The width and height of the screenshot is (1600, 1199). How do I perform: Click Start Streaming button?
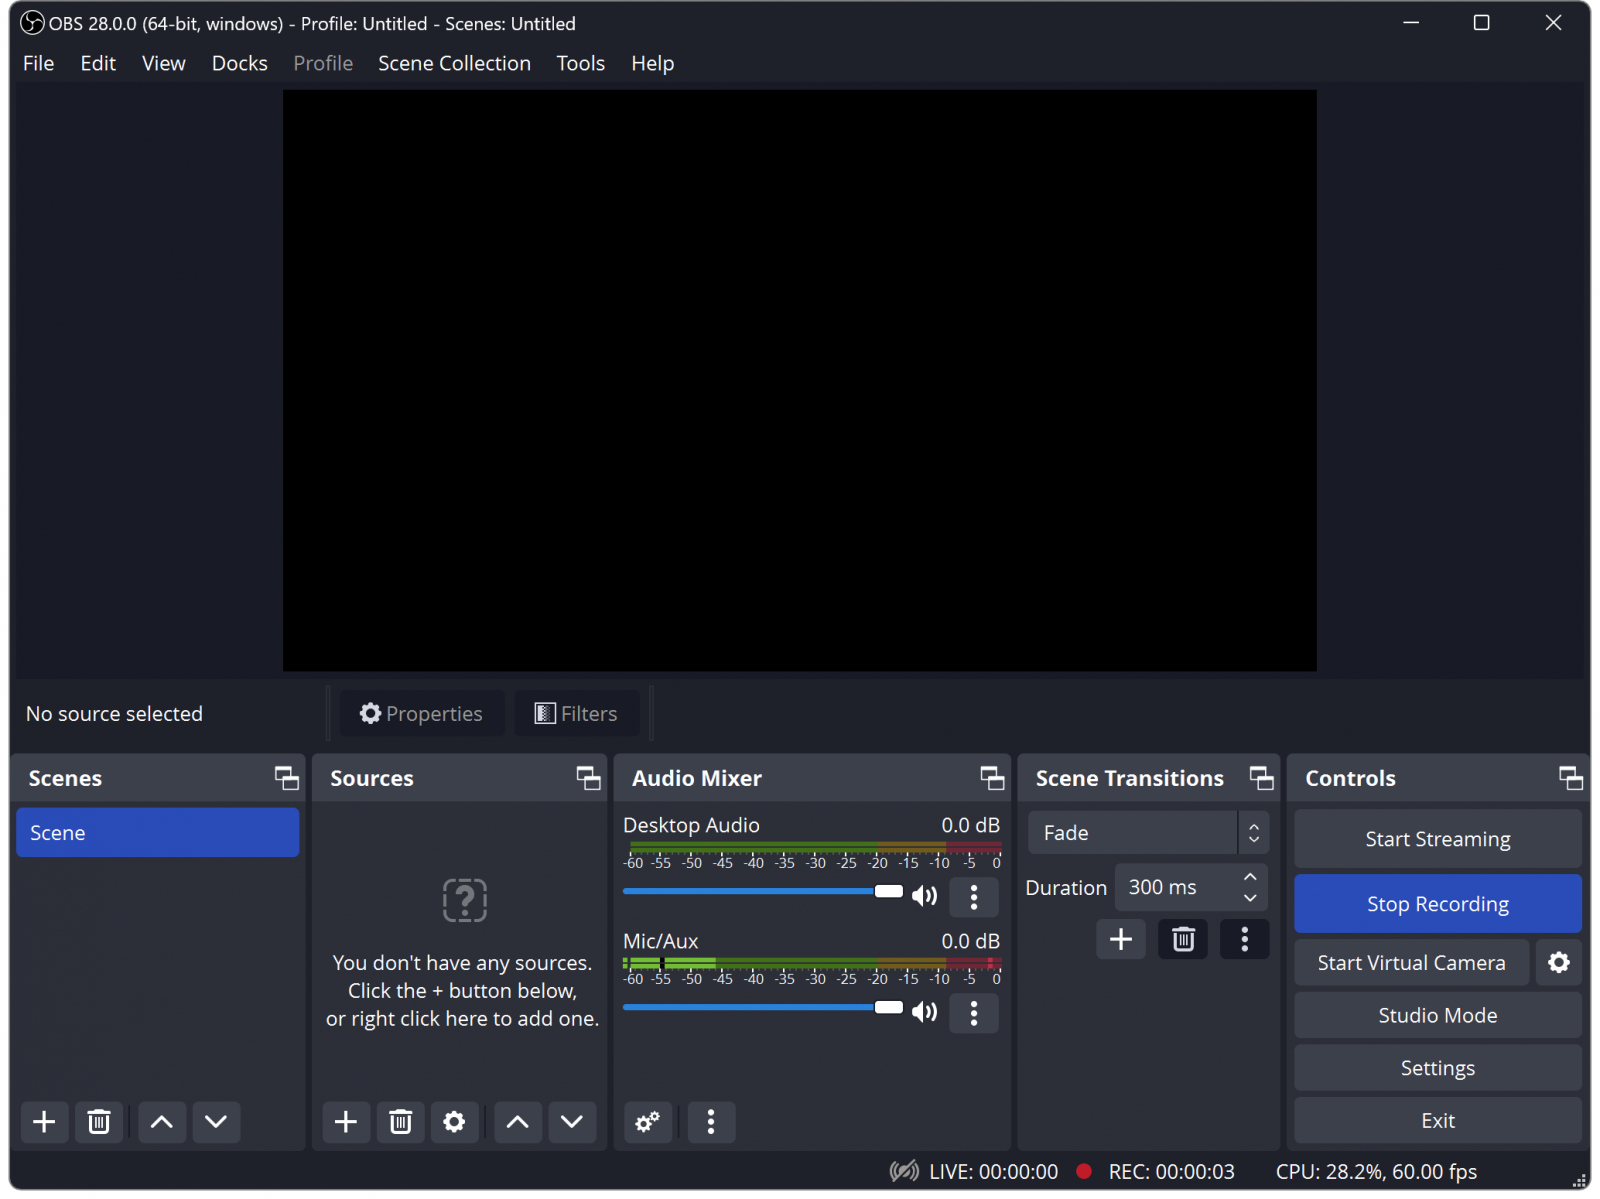pyautogui.click(x=1438, y=839)
